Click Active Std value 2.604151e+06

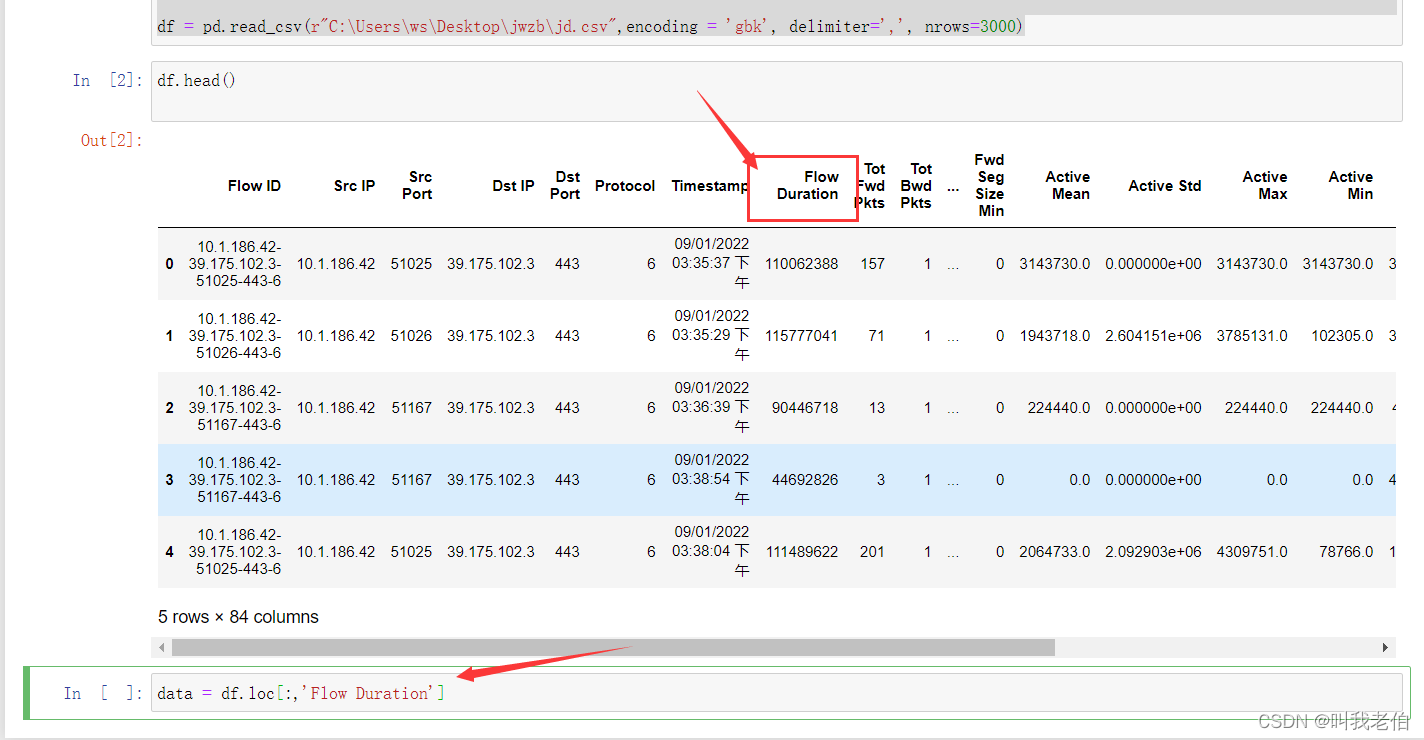pos(1153,336)
